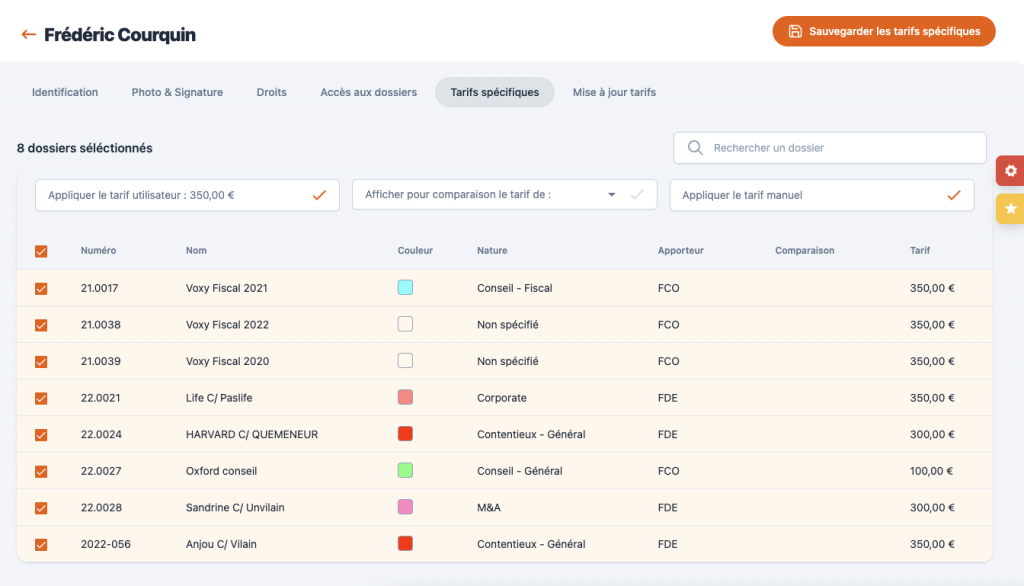Click the checkmark in user tarif field
Image resolution: width=1024 pixels, height=586 pixels.
pos(319,195)
